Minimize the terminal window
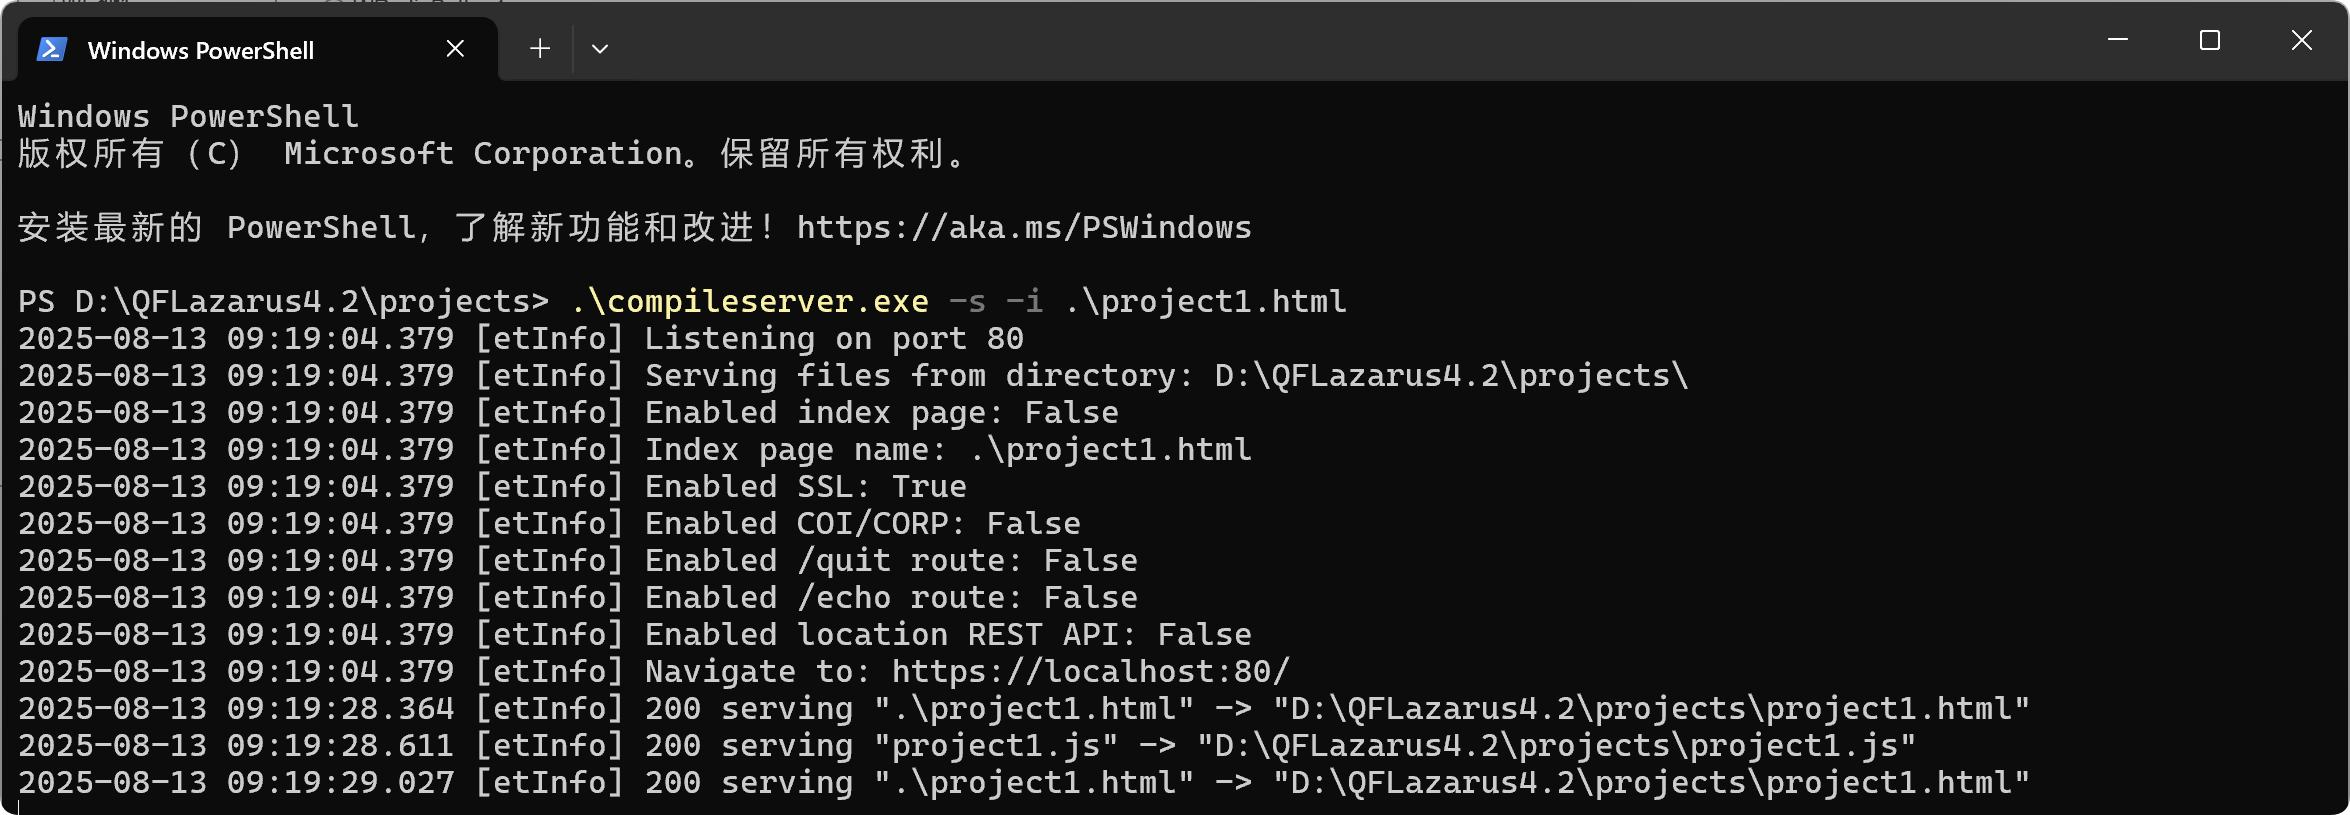The image size is (2350, 815). (2117, 40)
